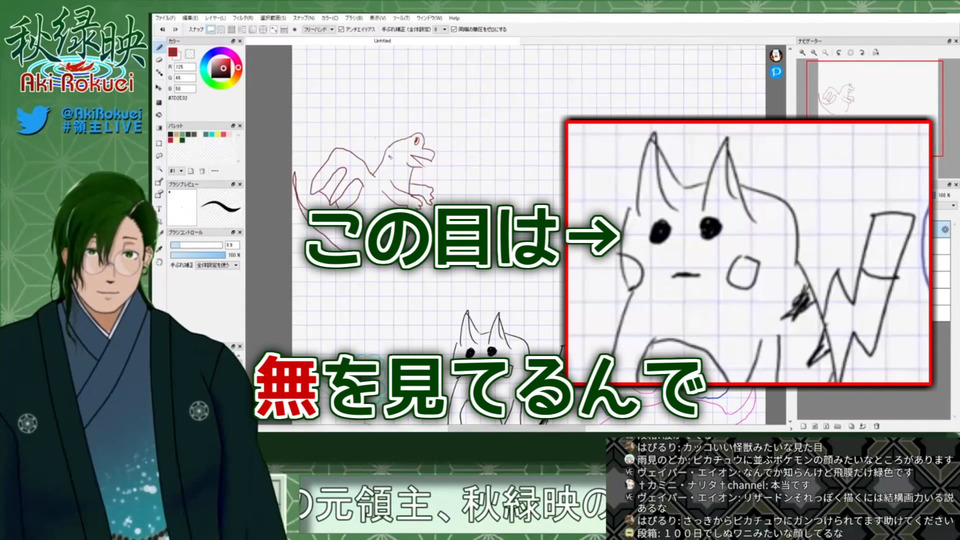The image size is (960, 540).
Task: Click the snap setting dot icon
Action: click(x=294, y=29)
